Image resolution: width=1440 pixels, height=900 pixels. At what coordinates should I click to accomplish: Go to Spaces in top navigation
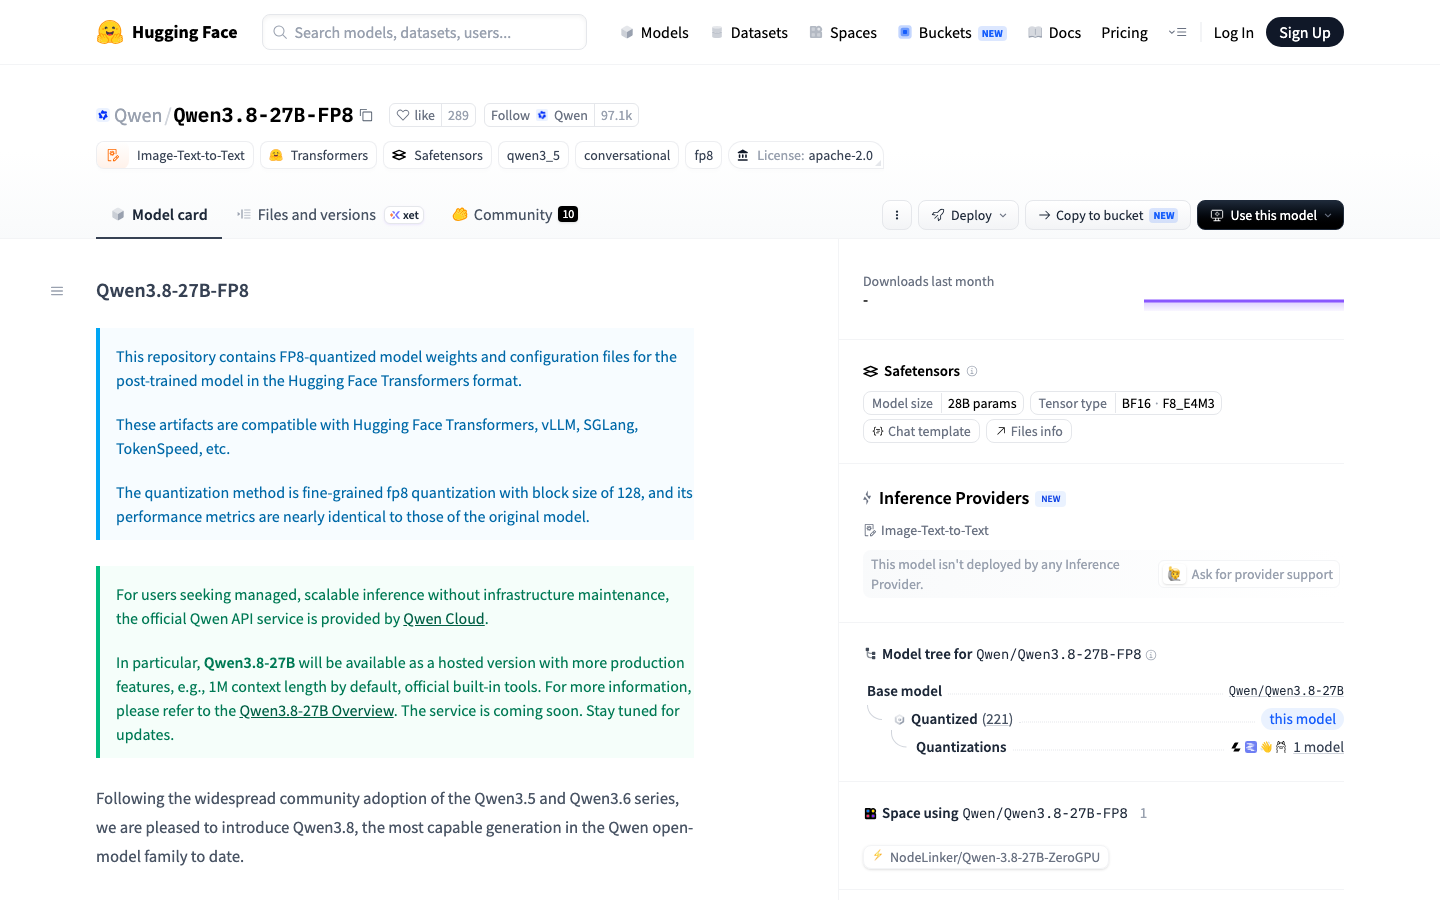843,32
